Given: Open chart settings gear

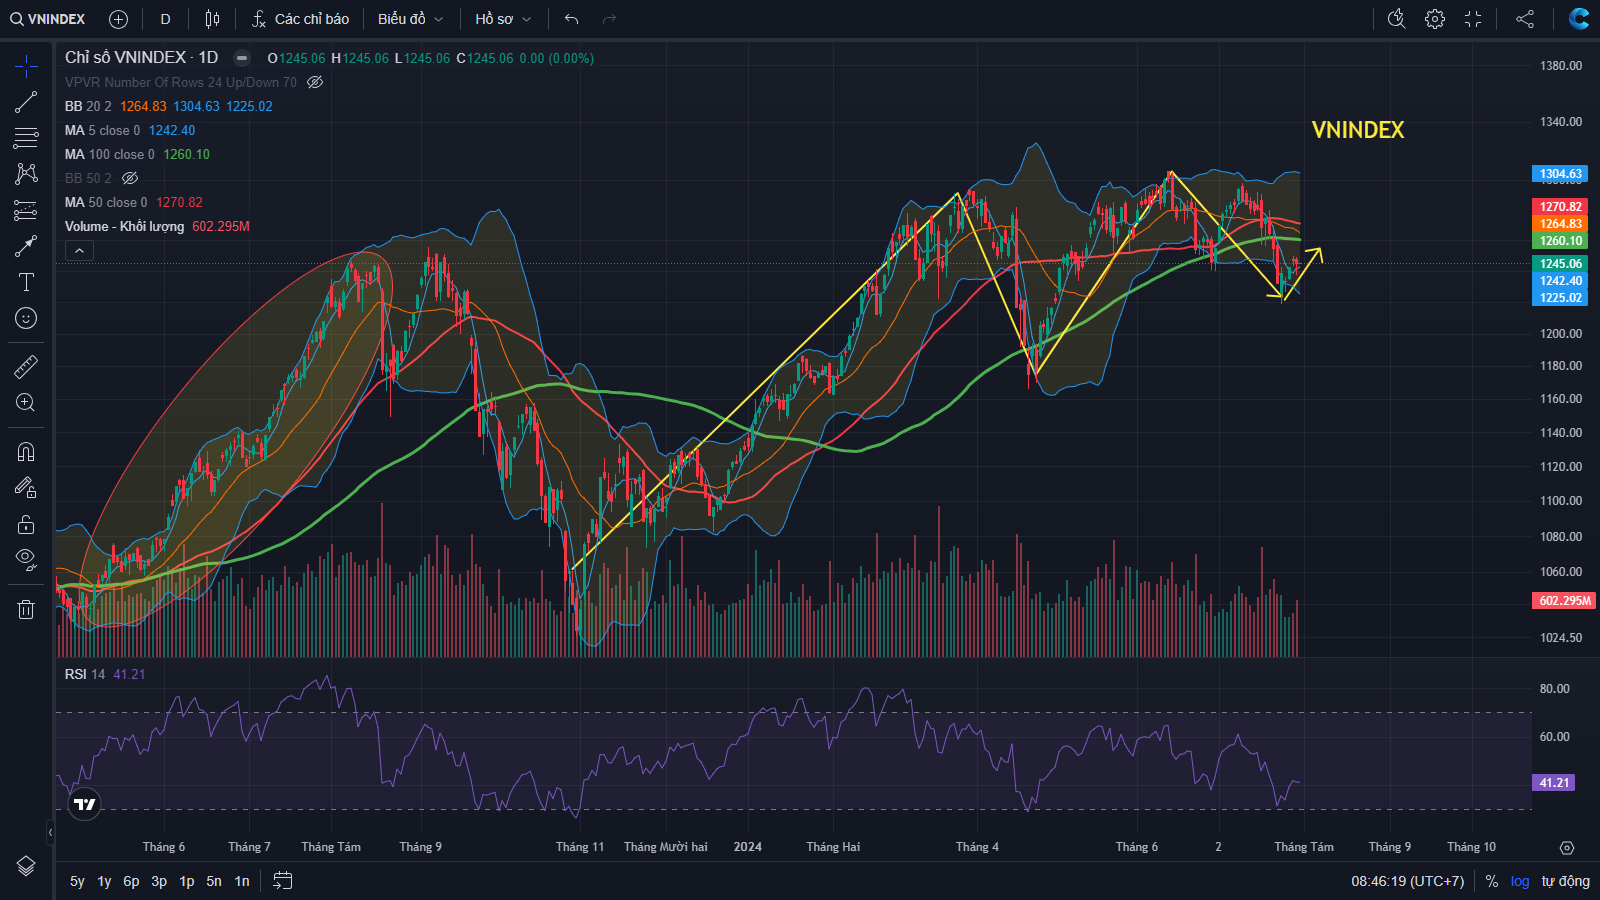Looking at the screenshot, I should [1435, 19].
